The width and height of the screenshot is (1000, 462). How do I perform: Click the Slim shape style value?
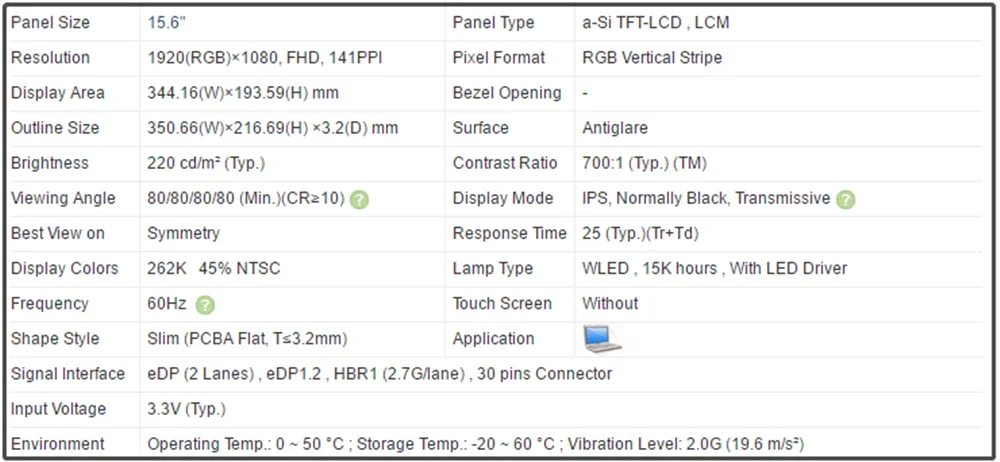click(247, 339)
